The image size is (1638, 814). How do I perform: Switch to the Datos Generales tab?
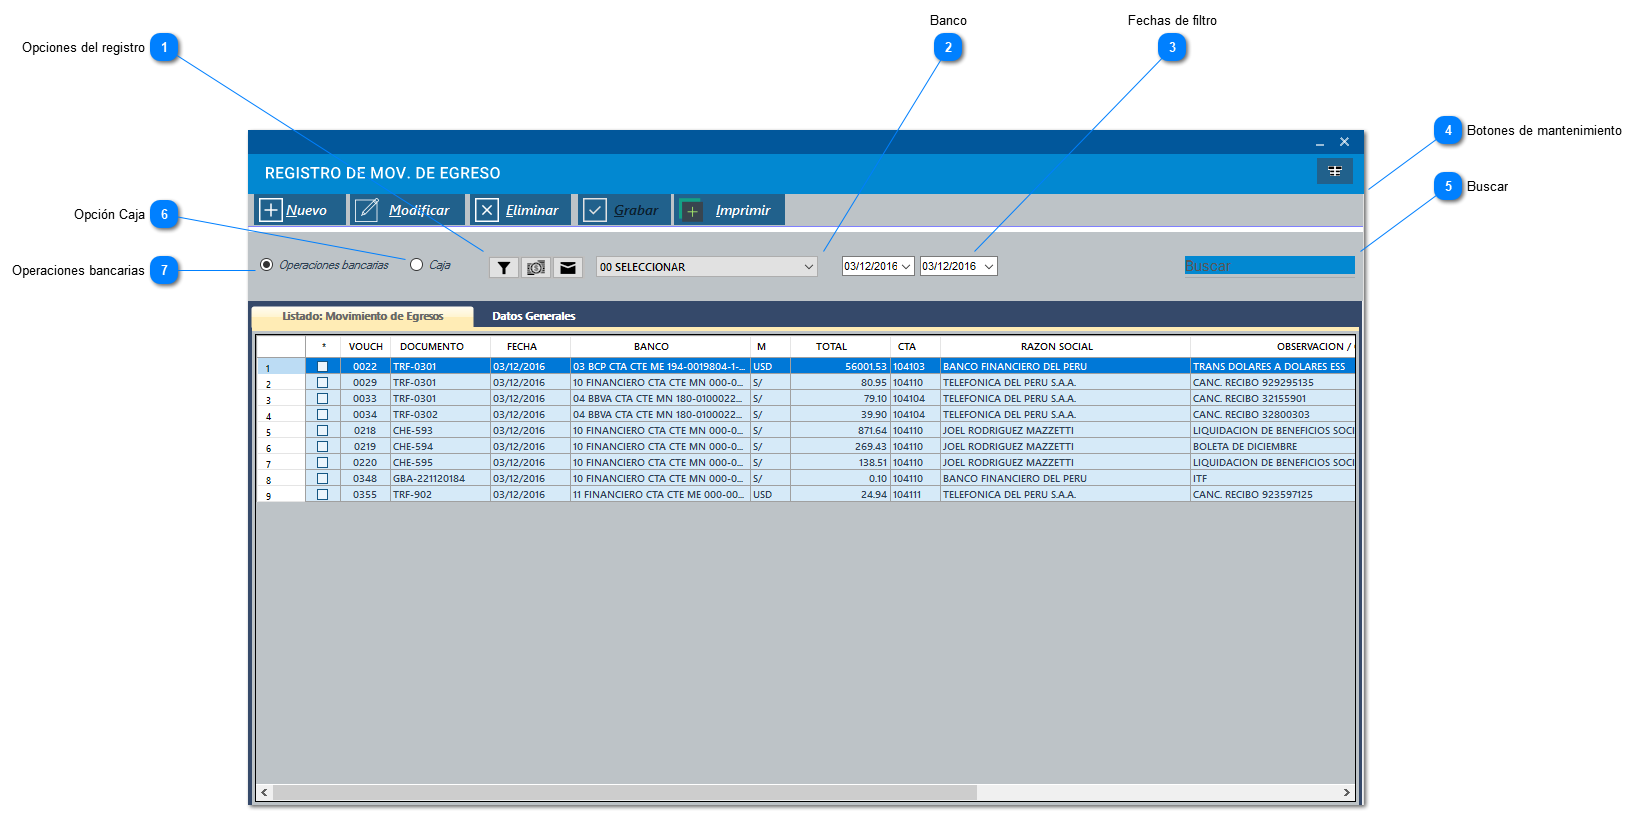point(534,316)
